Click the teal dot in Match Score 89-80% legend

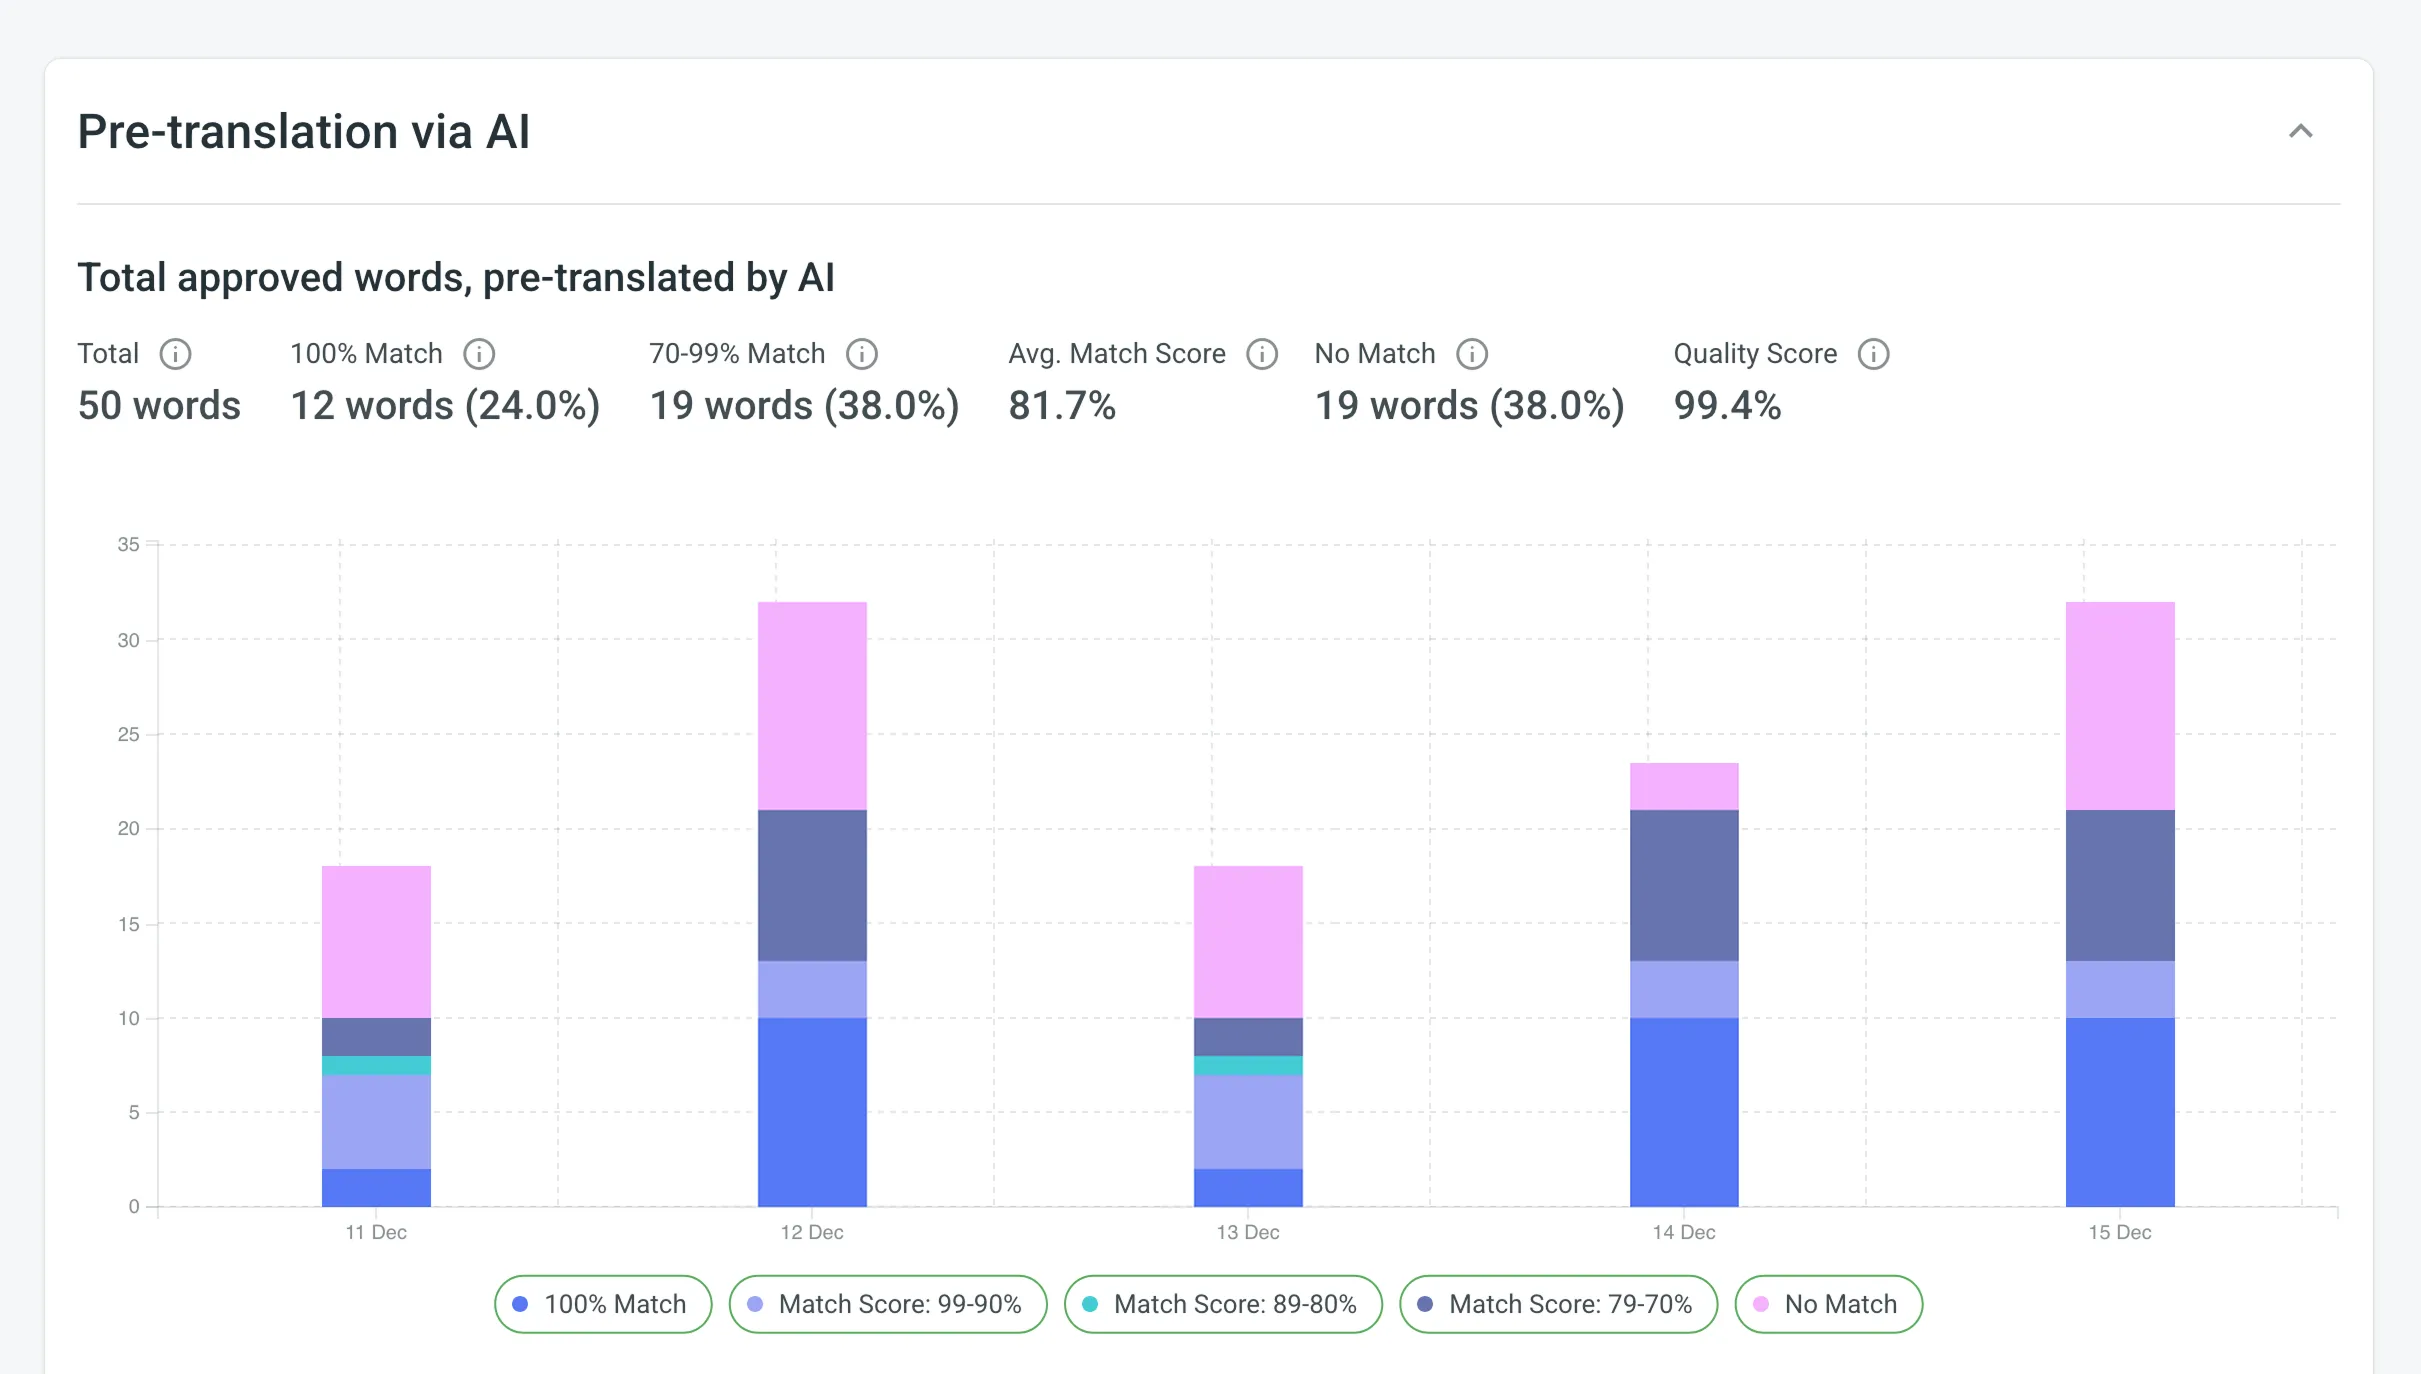coord(1089,1304)
